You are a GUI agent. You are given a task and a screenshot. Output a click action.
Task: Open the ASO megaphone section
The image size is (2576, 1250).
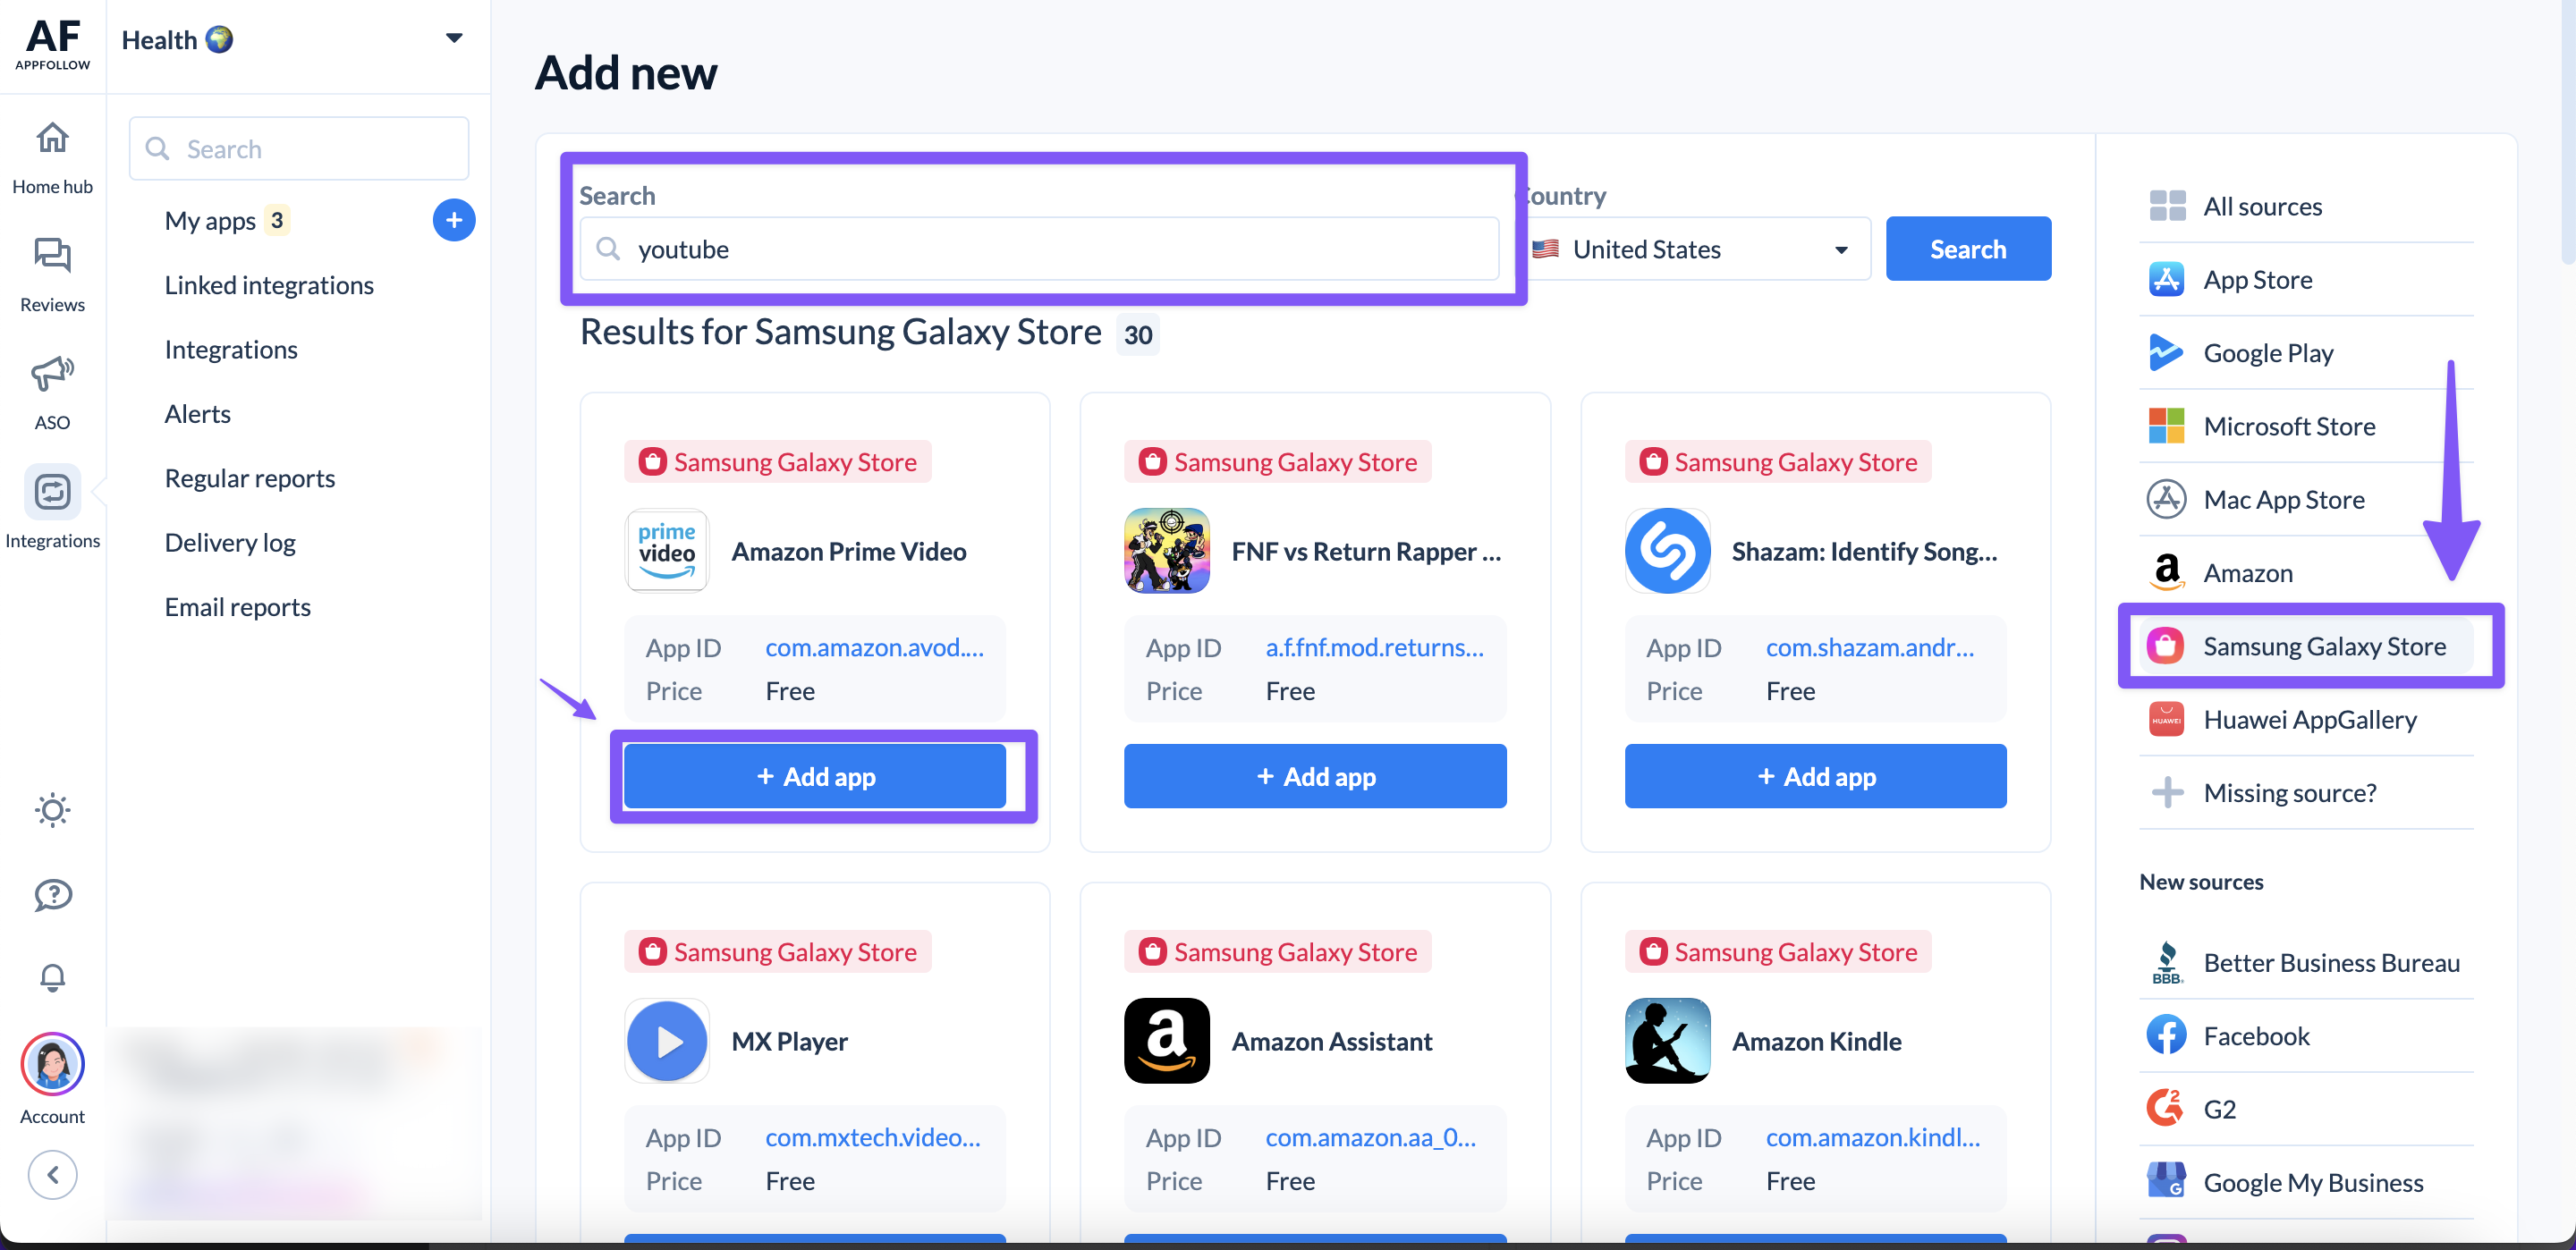point(52,392)
